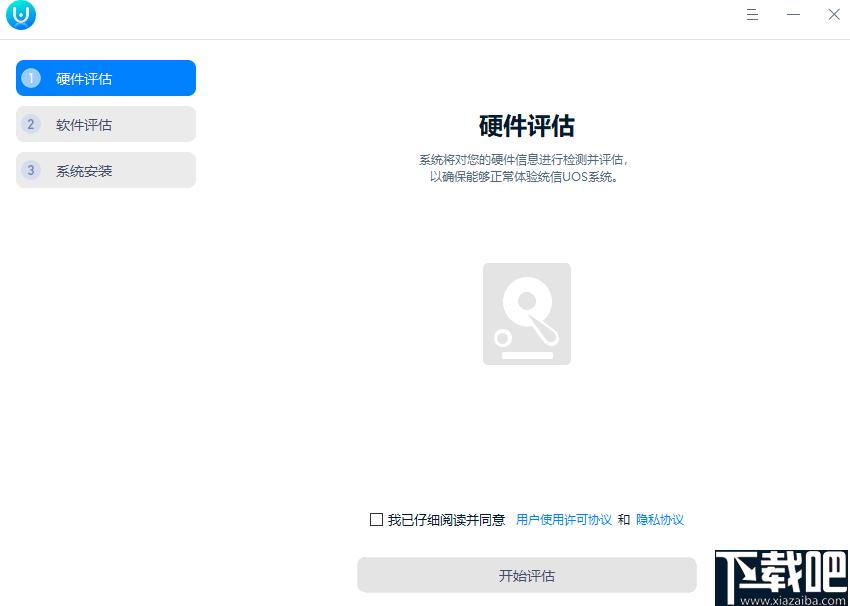Open the 用户使用许可协议 link

(x=564, y=520)
